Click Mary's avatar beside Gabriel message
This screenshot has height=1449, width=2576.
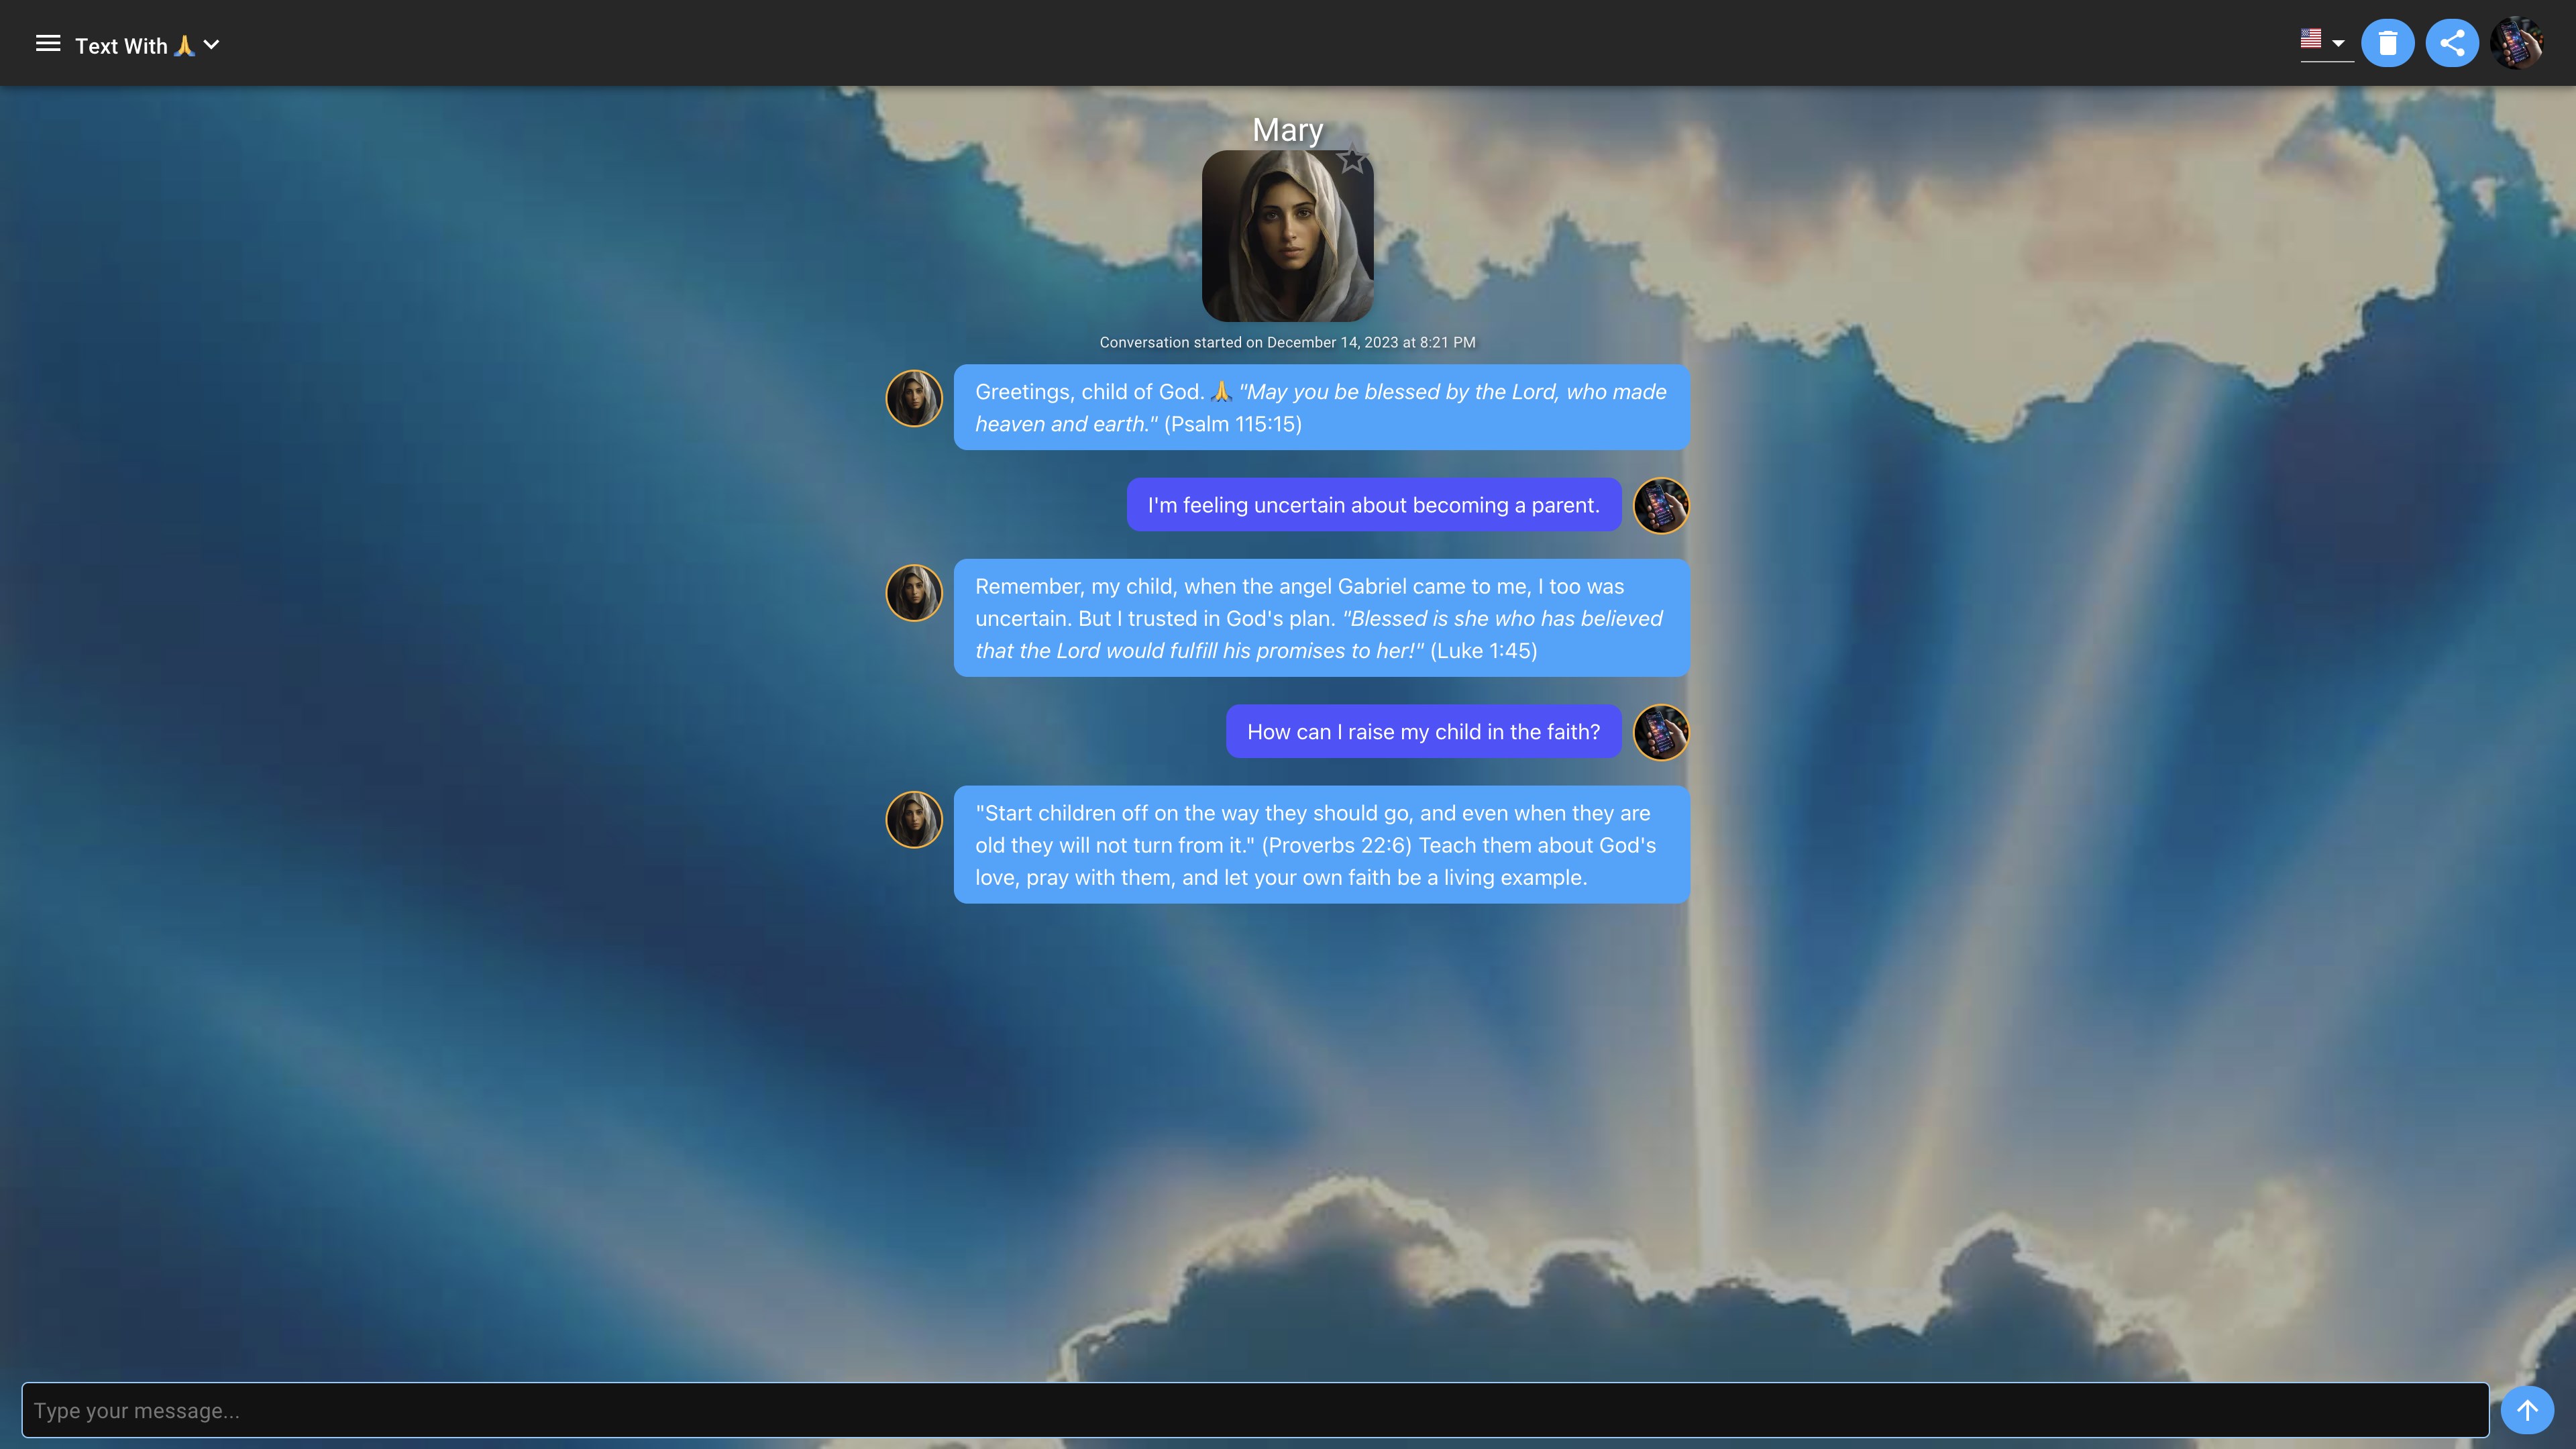914,593
